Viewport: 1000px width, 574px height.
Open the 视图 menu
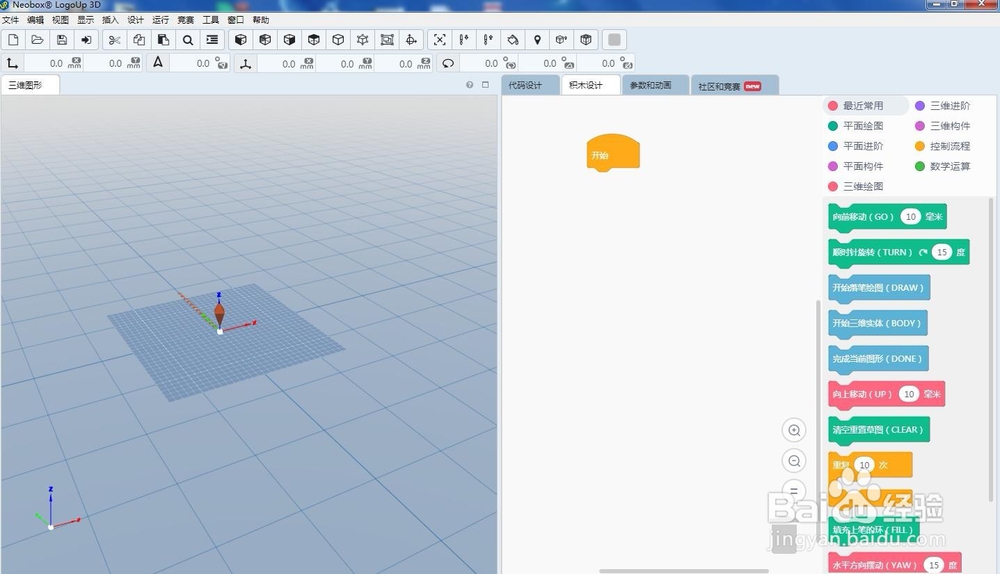click(61, 20)
